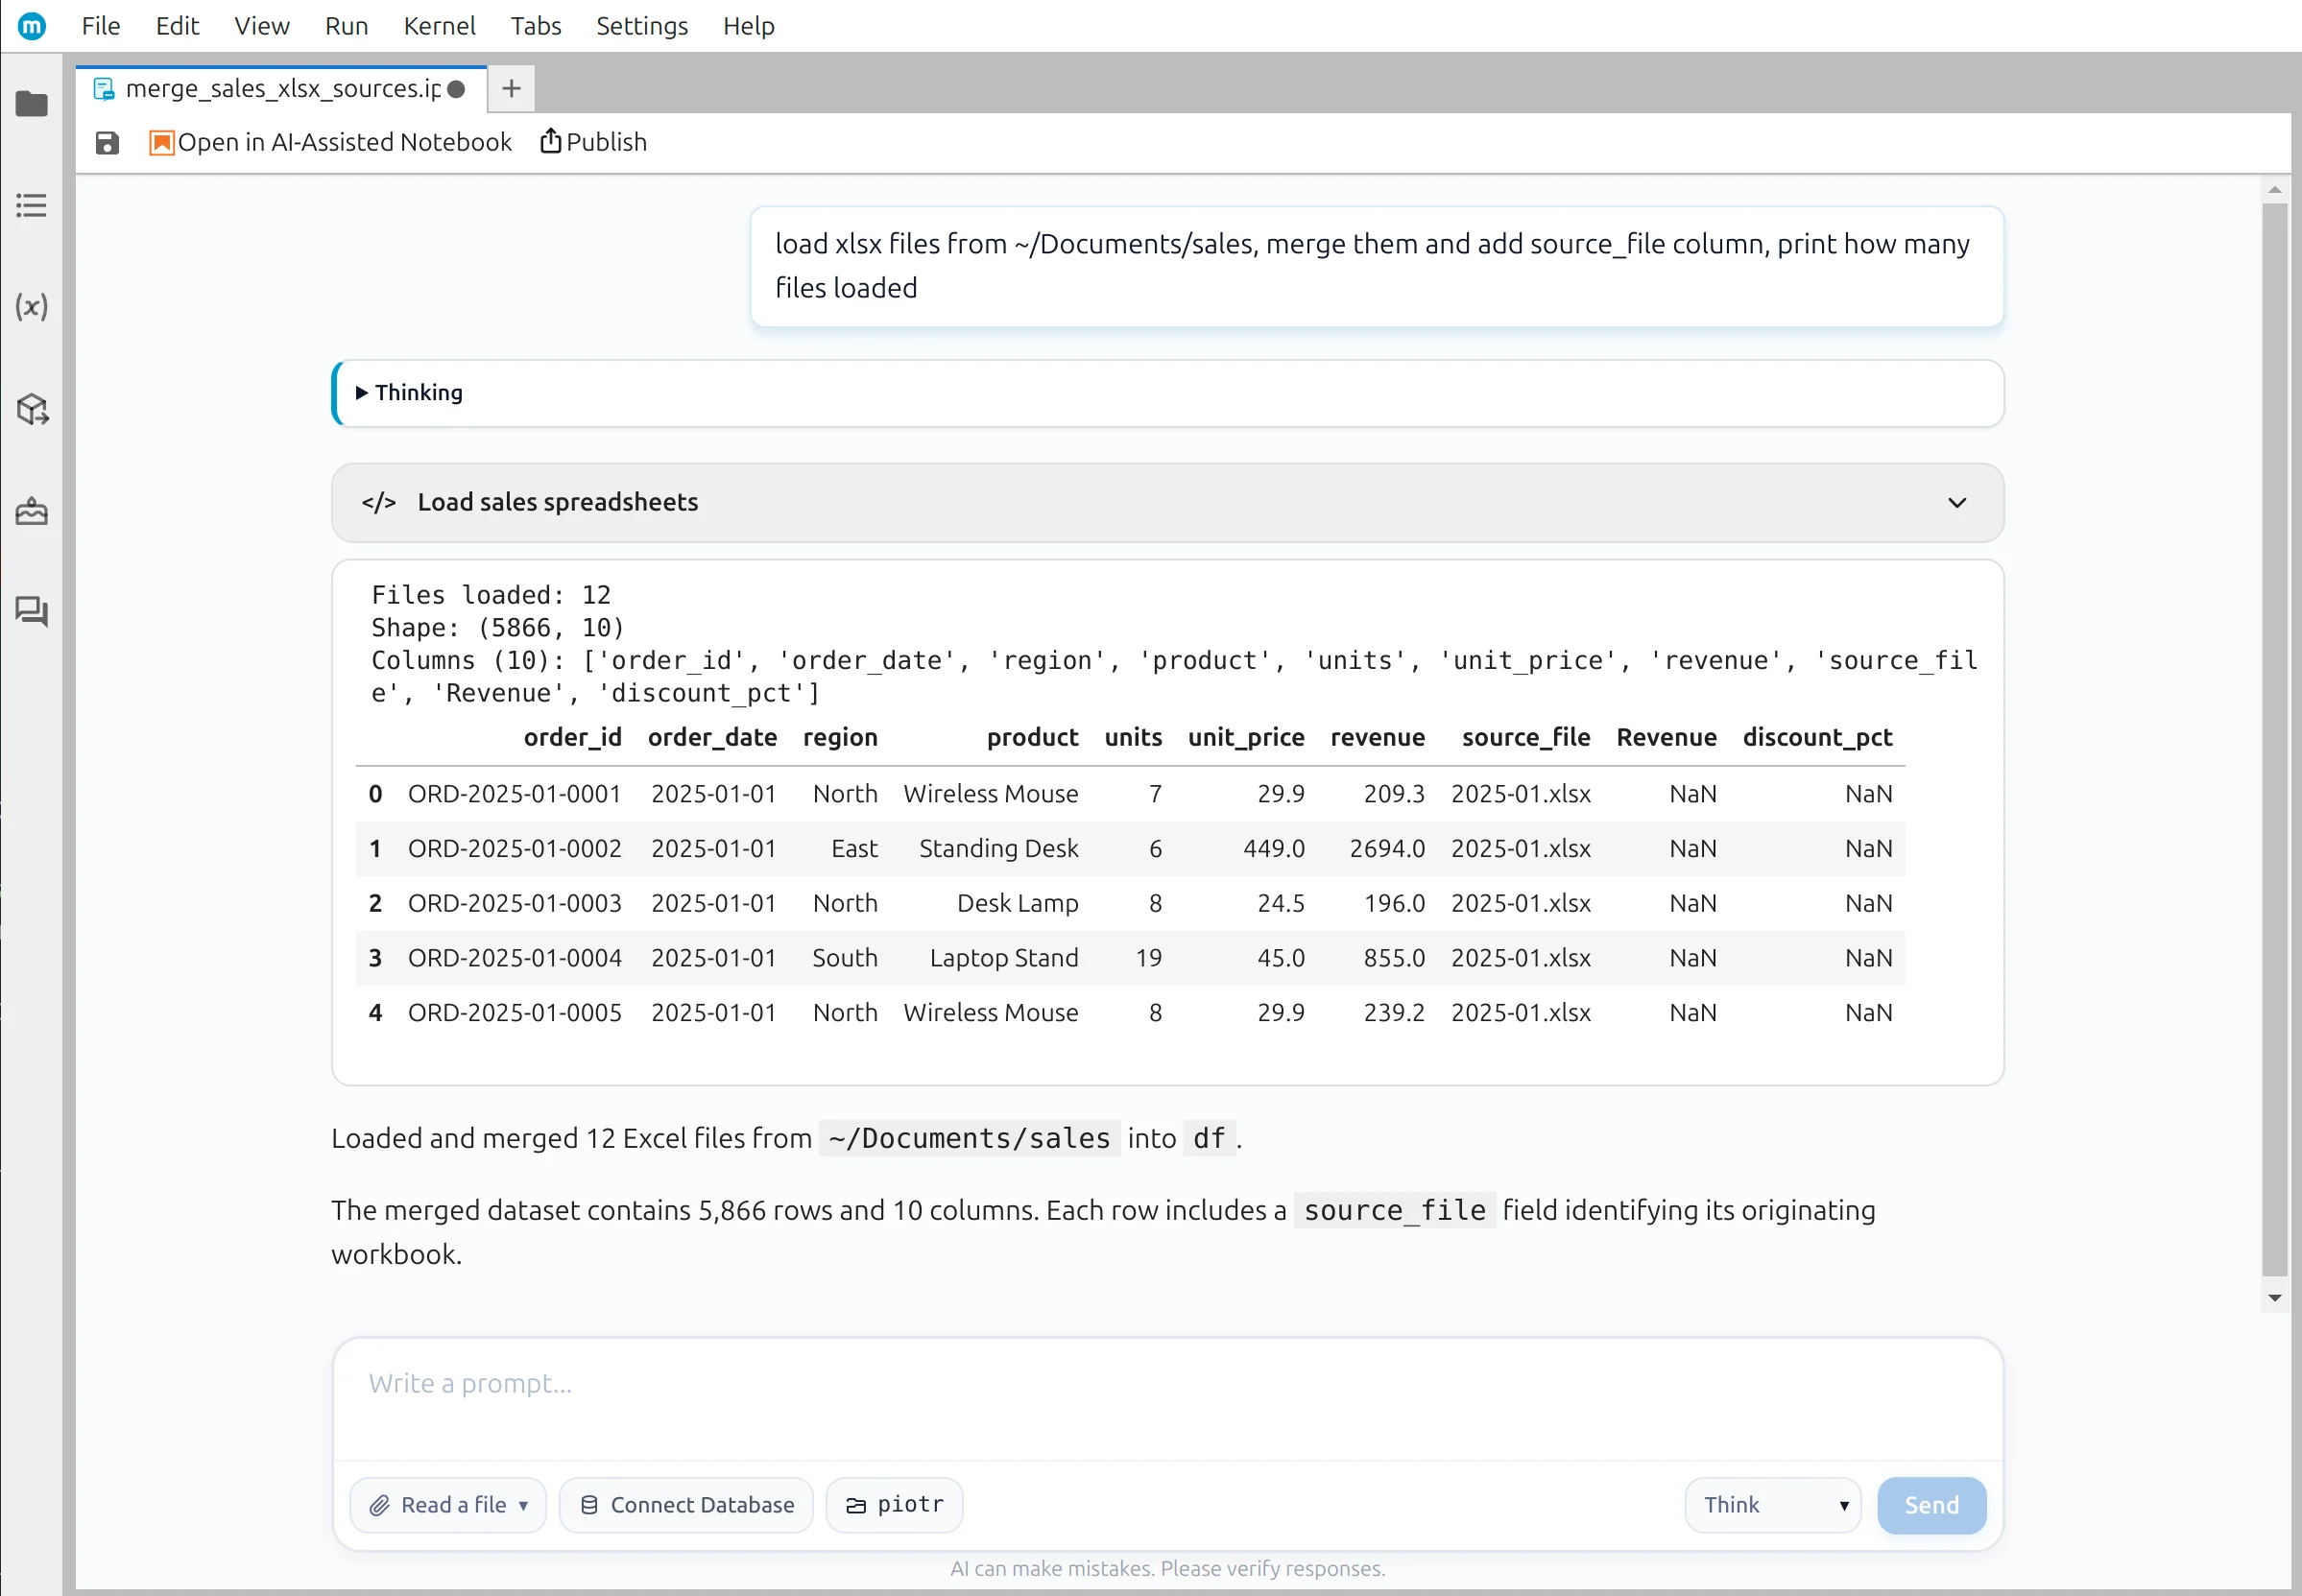Image resolution: width=2302 pixels, height=1596 pixels.
Task: Click the Standing Desk product cell
Action: 998,849
